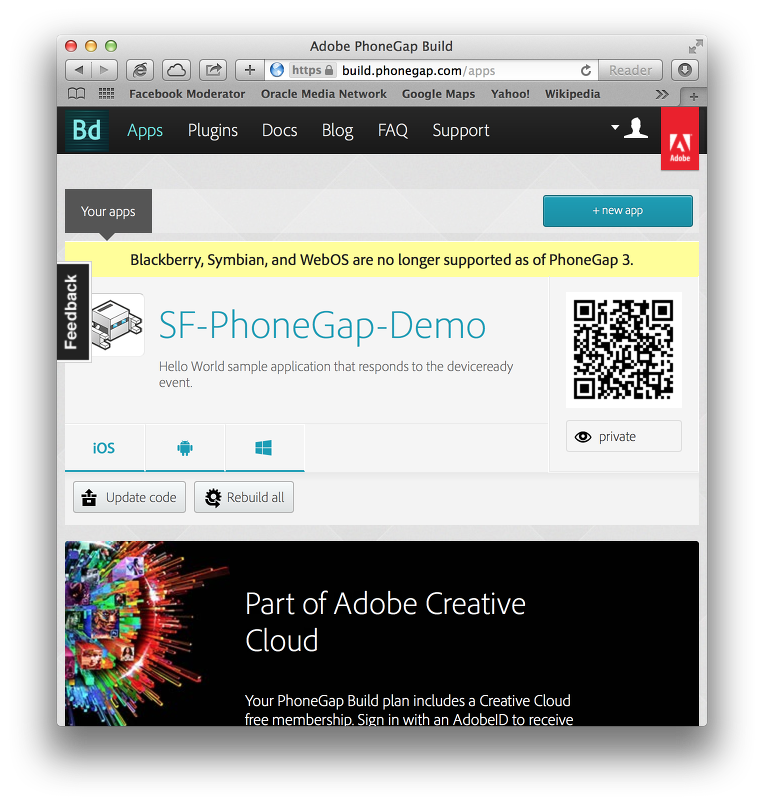Select the FAQ navigation item

pyautogui.click(x=393, y=130)
